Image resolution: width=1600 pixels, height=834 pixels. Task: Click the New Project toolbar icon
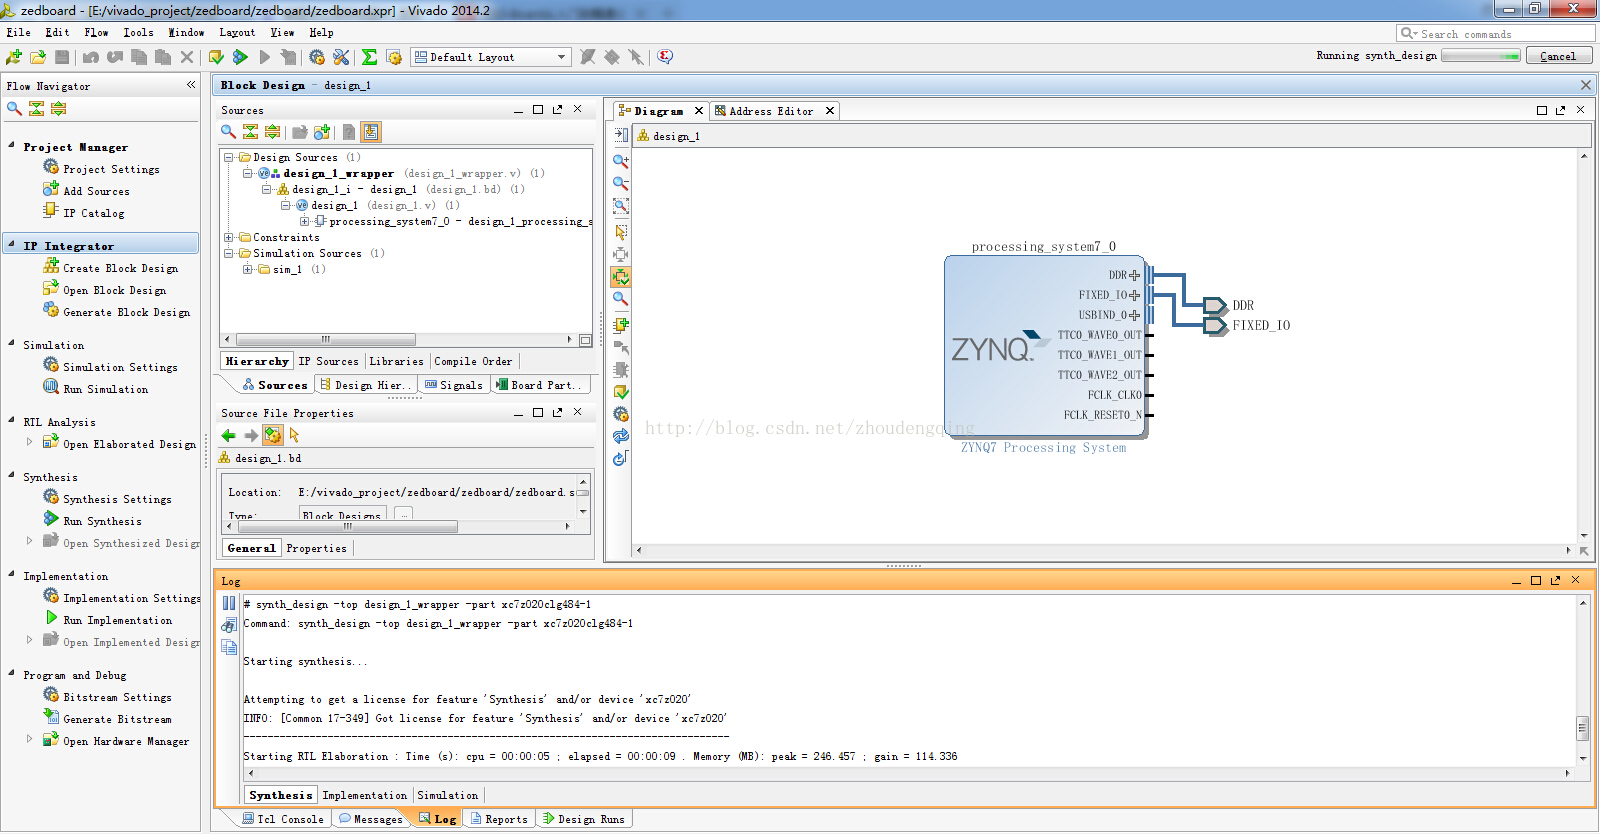click(14, 57)
